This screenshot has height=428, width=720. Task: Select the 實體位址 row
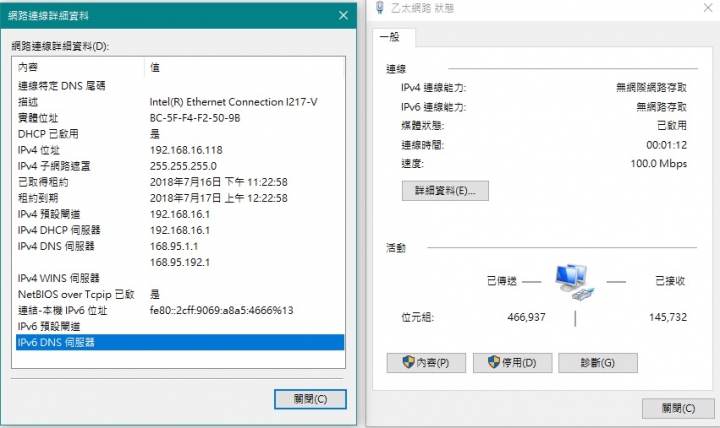pos(180,118)
